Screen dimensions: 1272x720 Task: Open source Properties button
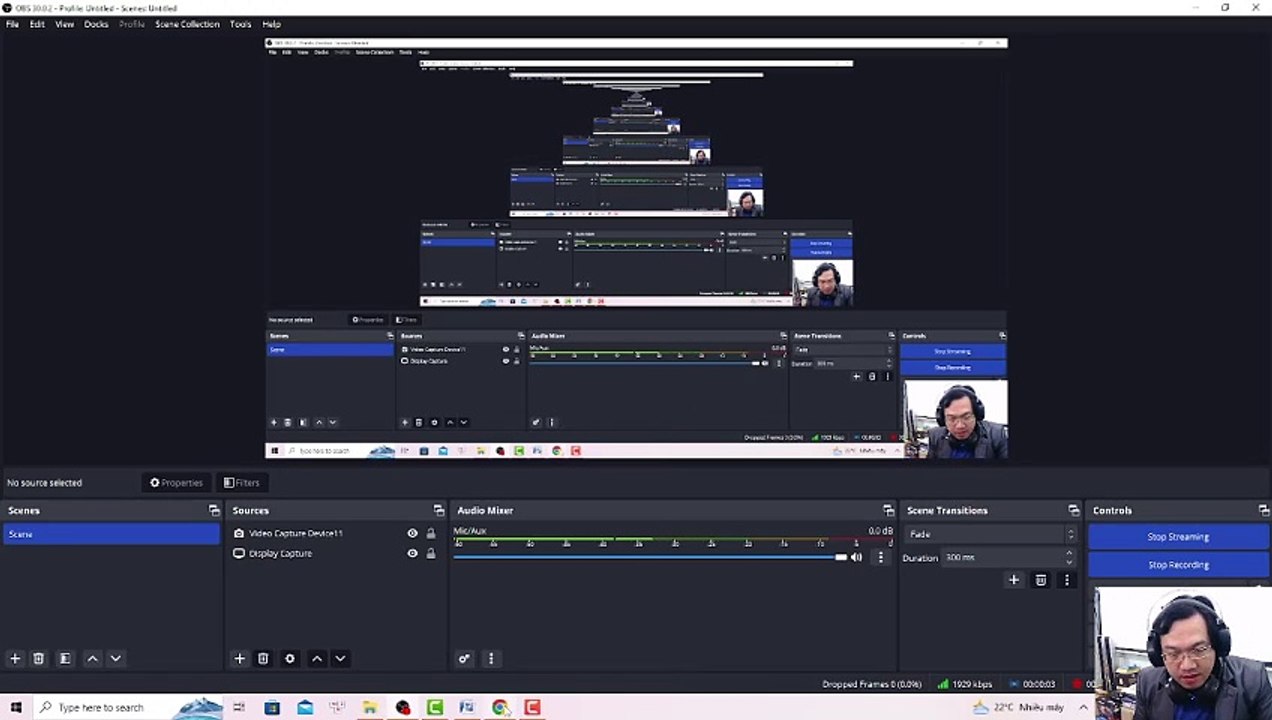pos(176,482)
